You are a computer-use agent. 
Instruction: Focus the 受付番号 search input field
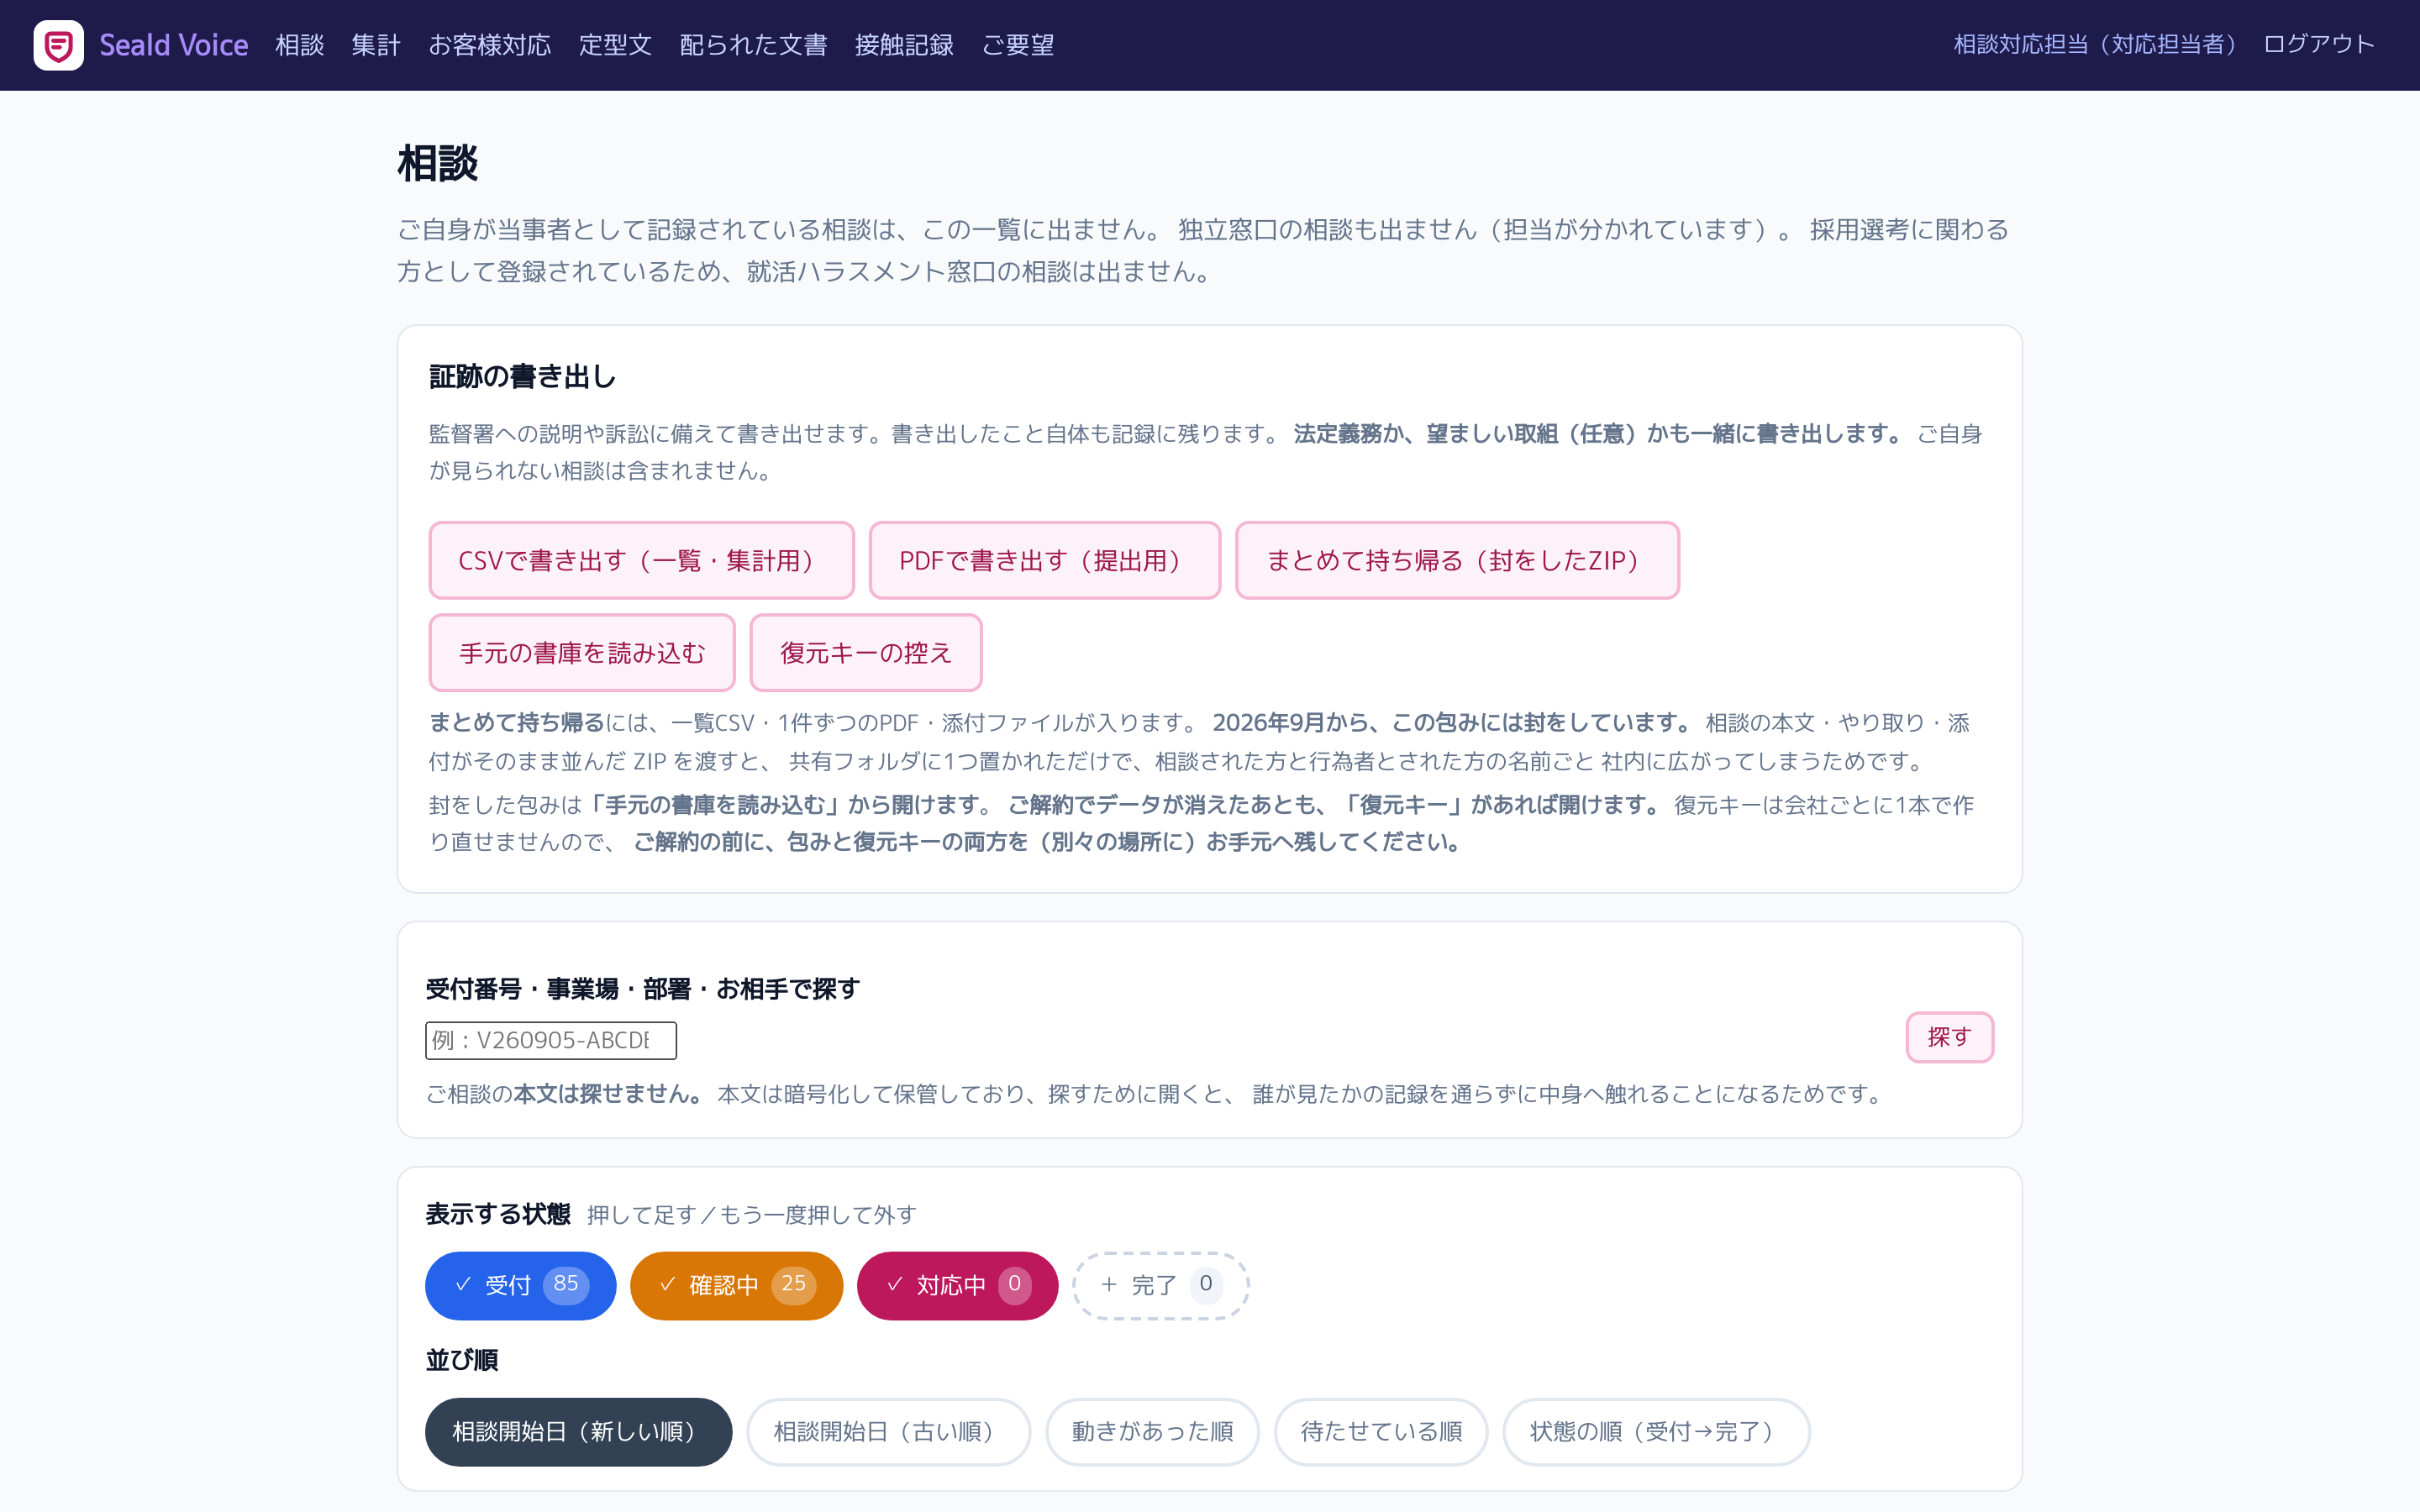[x=551, y=1040]
